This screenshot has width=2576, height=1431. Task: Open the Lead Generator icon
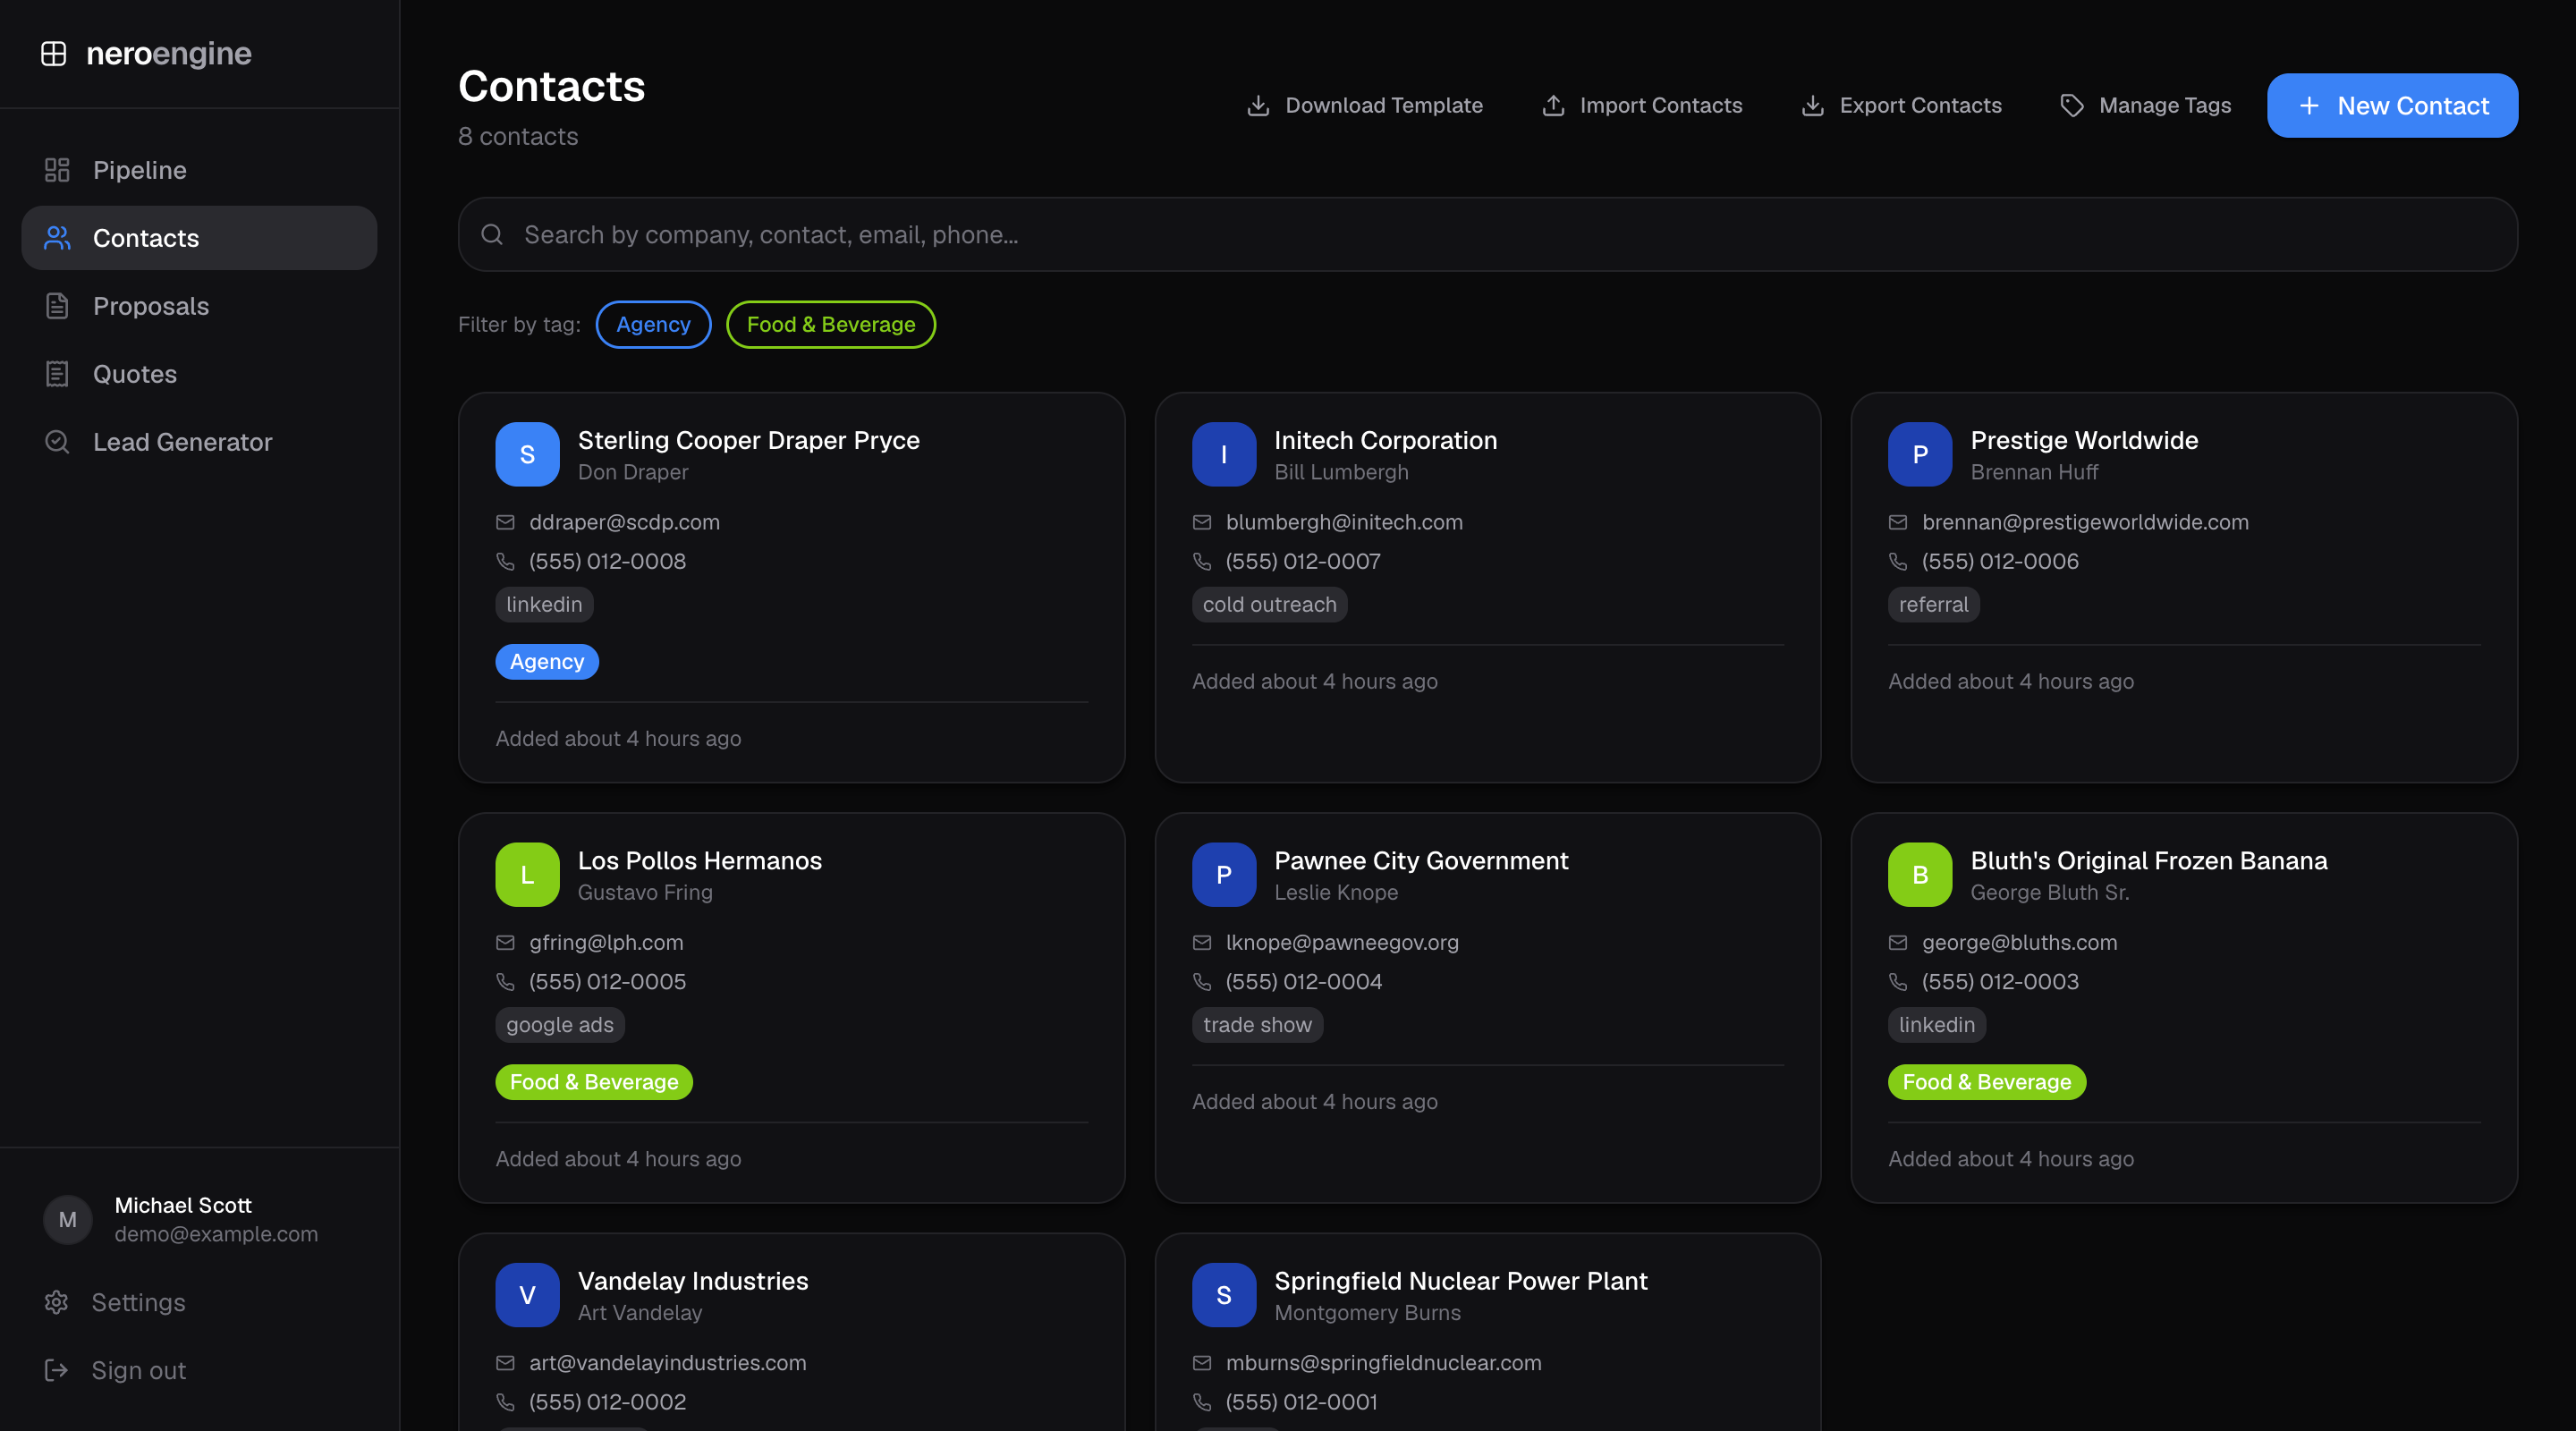click(57, 442)
